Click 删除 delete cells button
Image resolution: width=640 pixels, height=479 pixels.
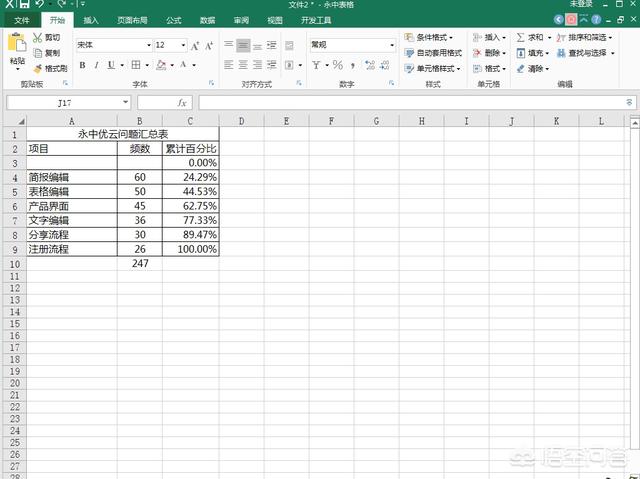coord(489,53)
